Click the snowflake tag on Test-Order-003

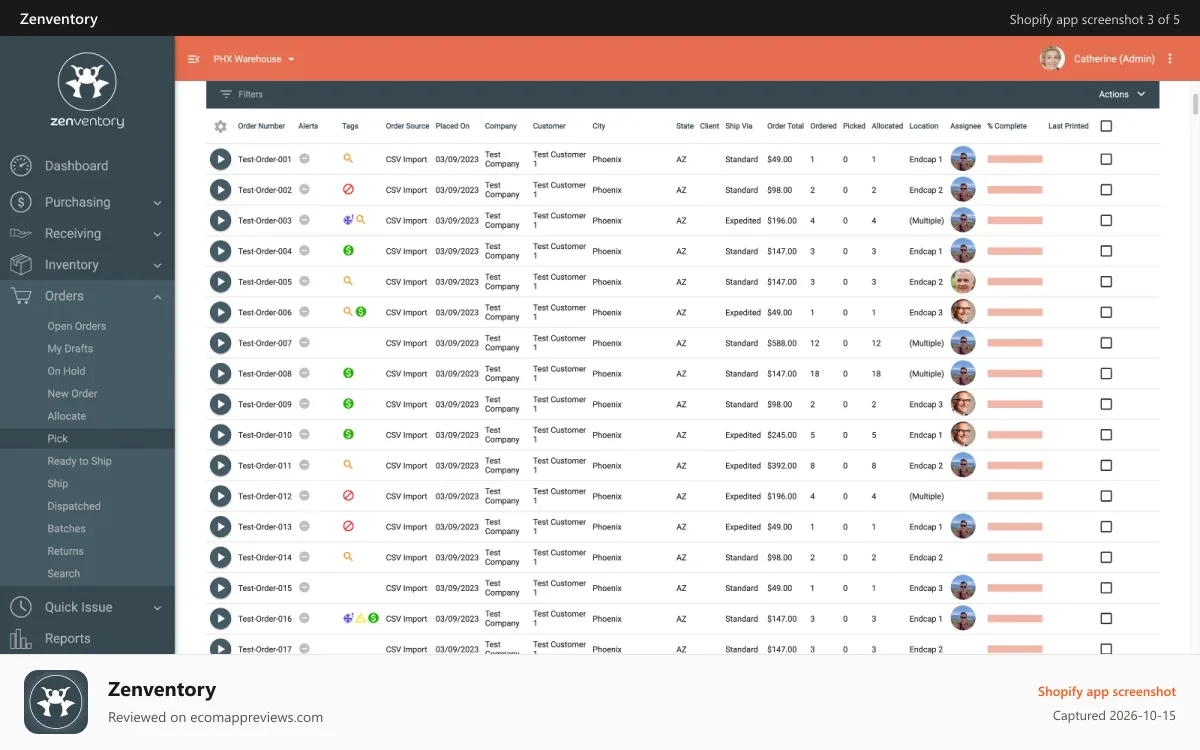pos(348,220)
